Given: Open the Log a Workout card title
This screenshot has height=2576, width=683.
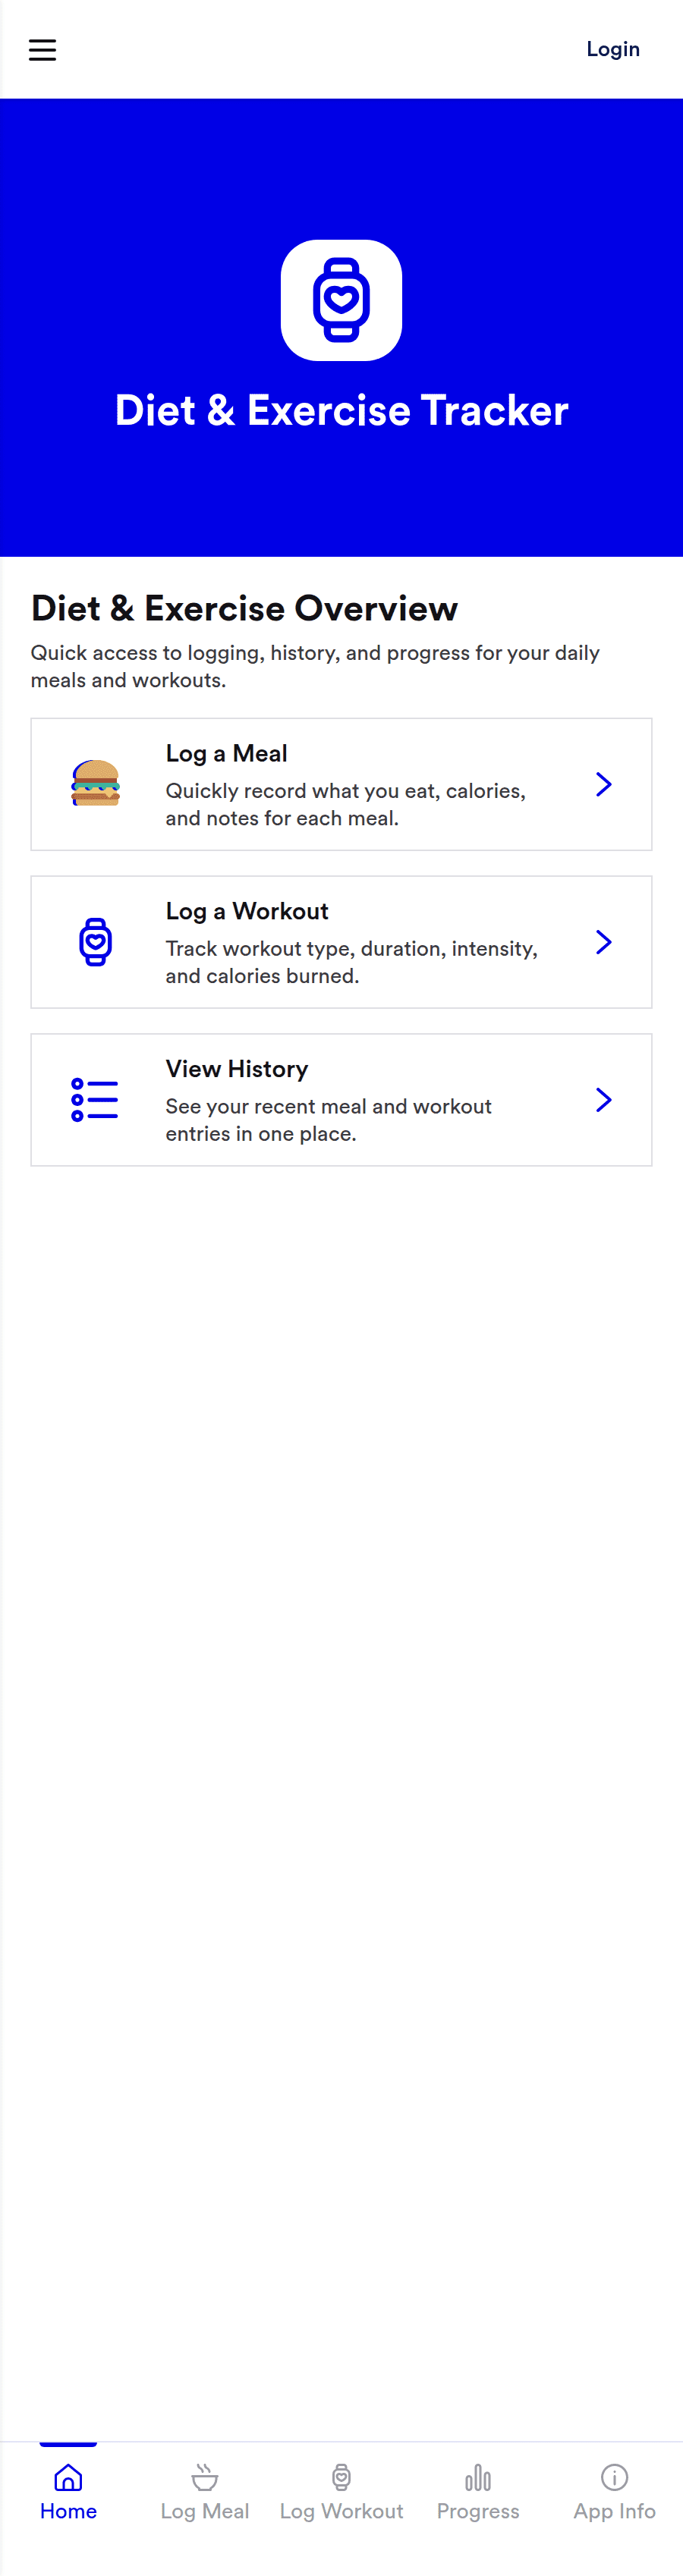Looking at the screenshot, I should [247, 911].
